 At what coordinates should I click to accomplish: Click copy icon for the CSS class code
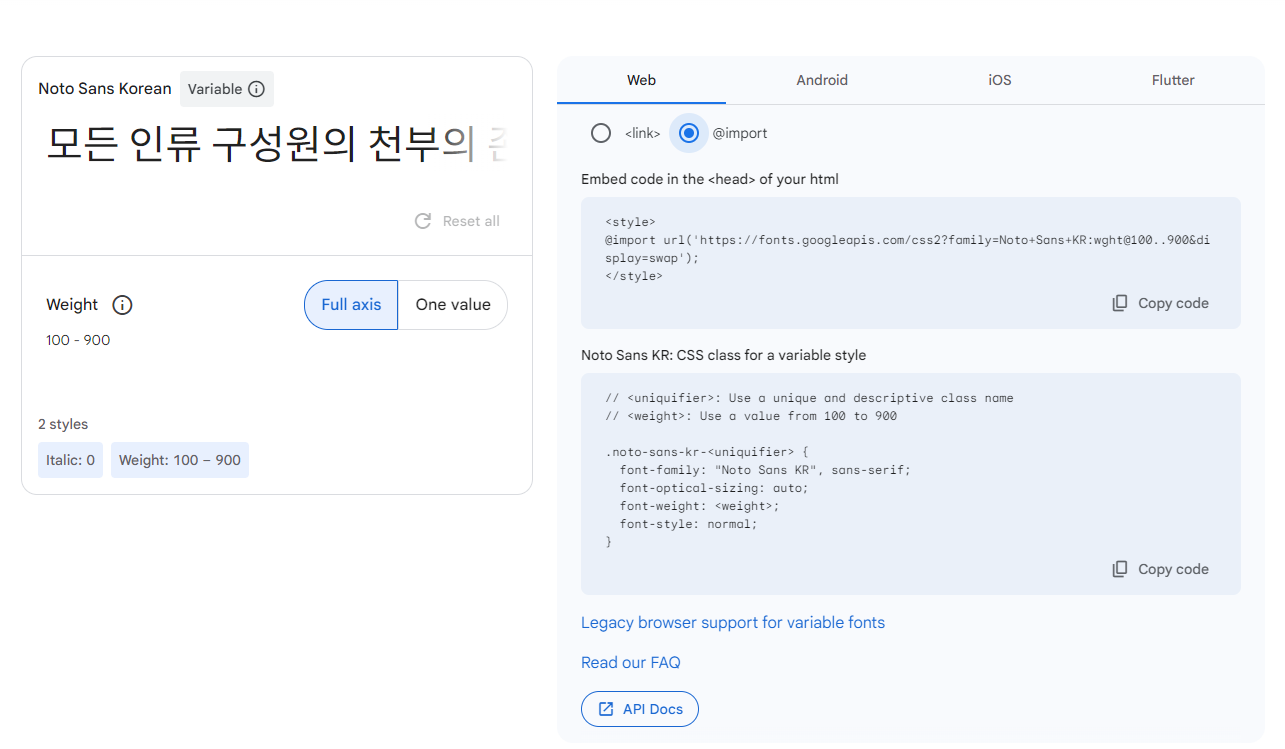point(1120,569)
